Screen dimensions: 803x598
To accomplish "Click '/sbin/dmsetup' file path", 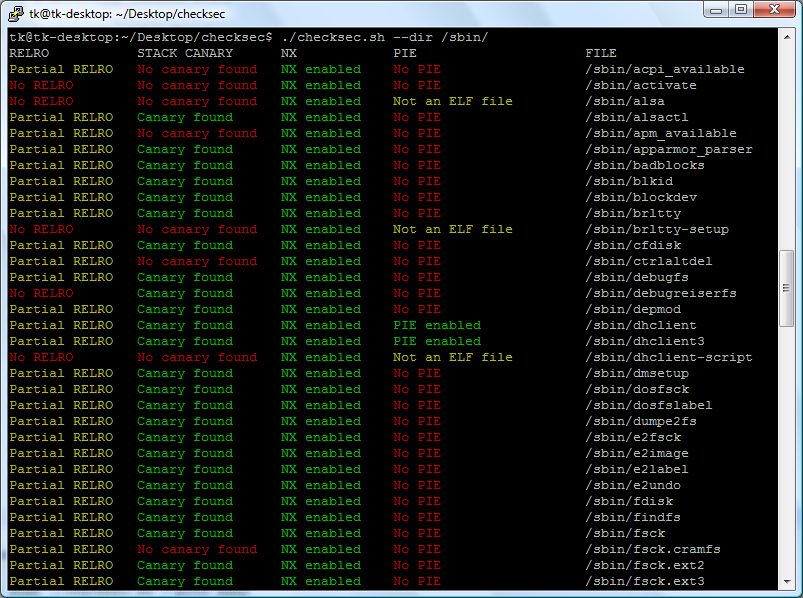I will tap(637, 373).
